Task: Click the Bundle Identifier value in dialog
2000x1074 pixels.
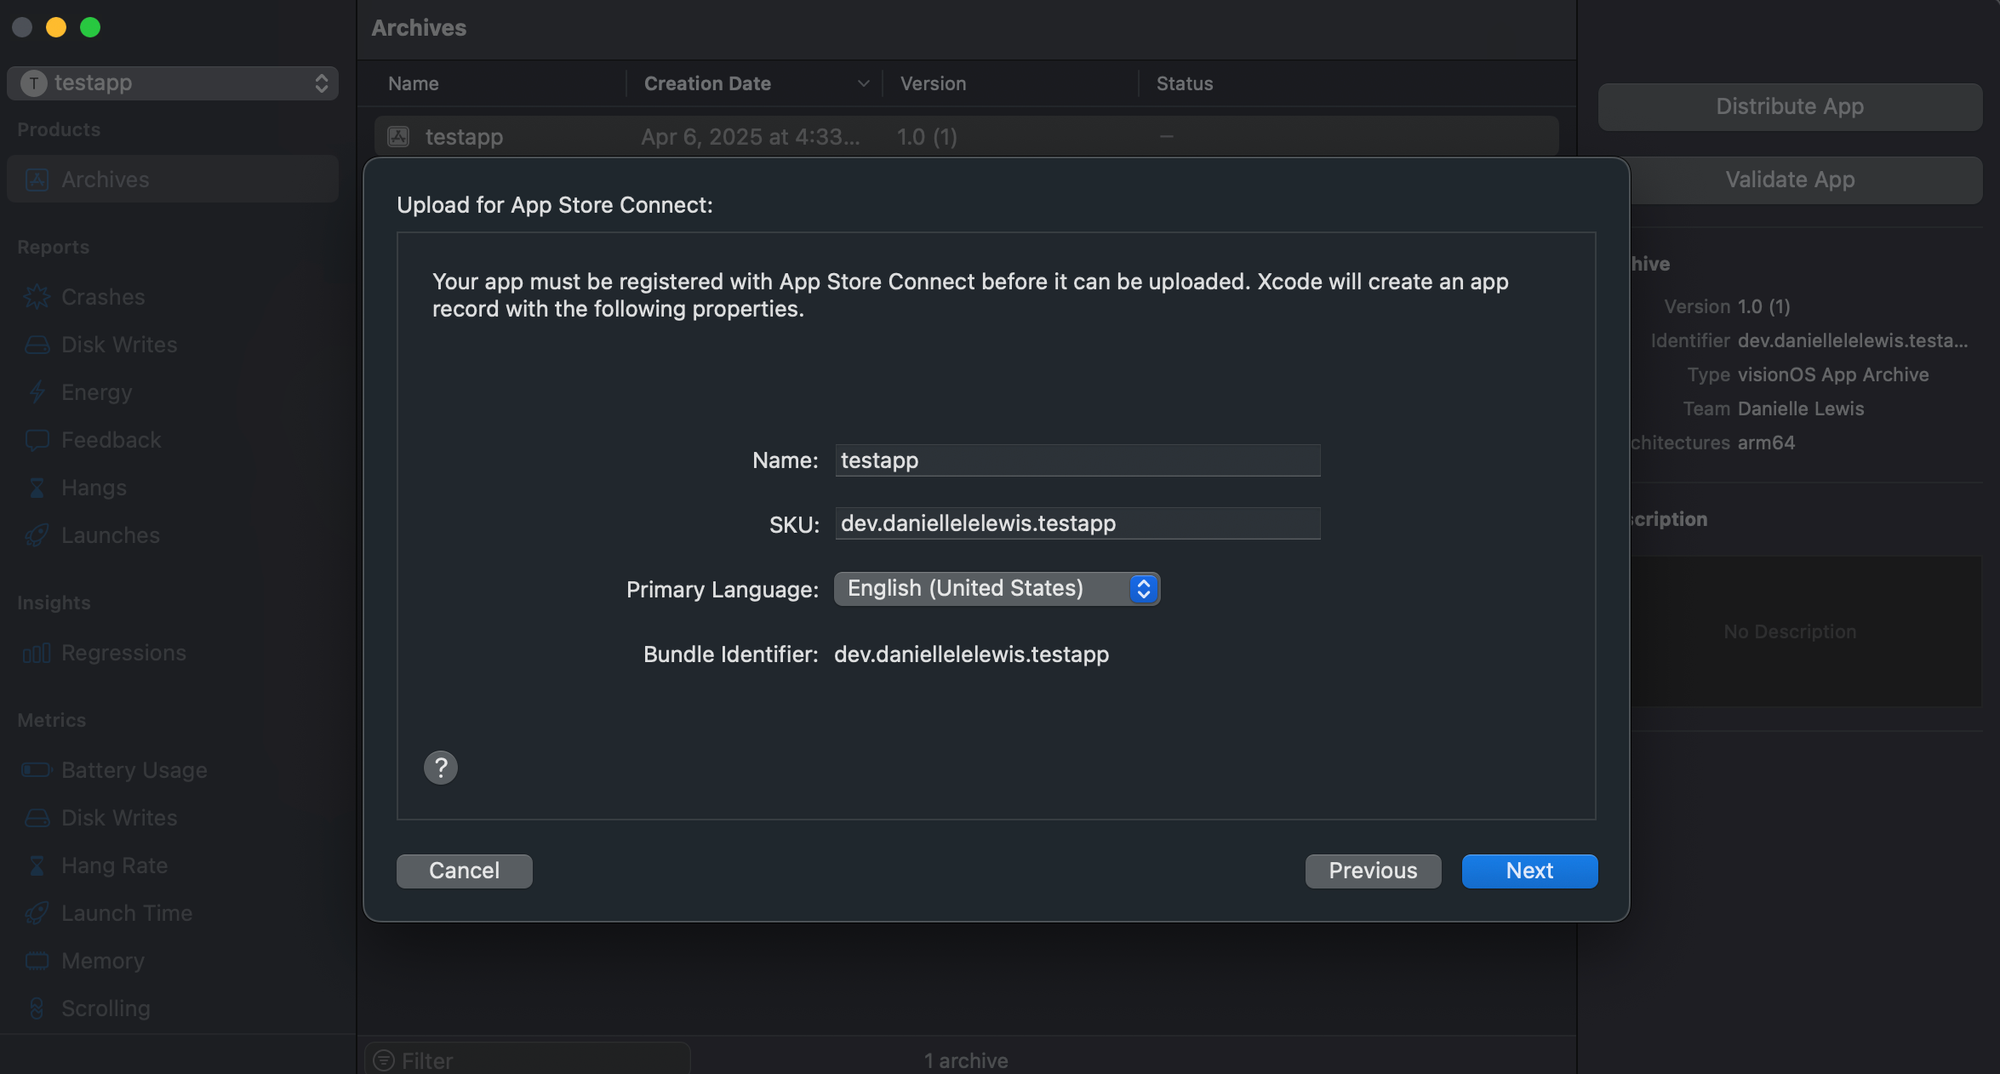Action: (x=971, y=654)
